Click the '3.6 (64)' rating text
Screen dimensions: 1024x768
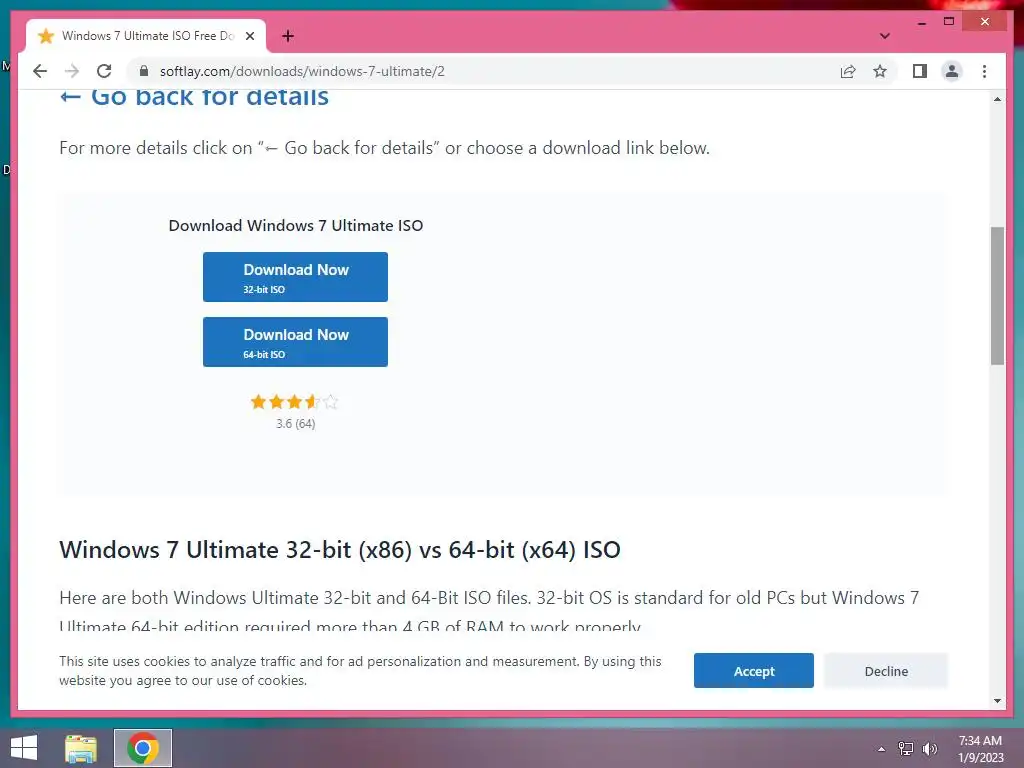click(x=296, y=424)
